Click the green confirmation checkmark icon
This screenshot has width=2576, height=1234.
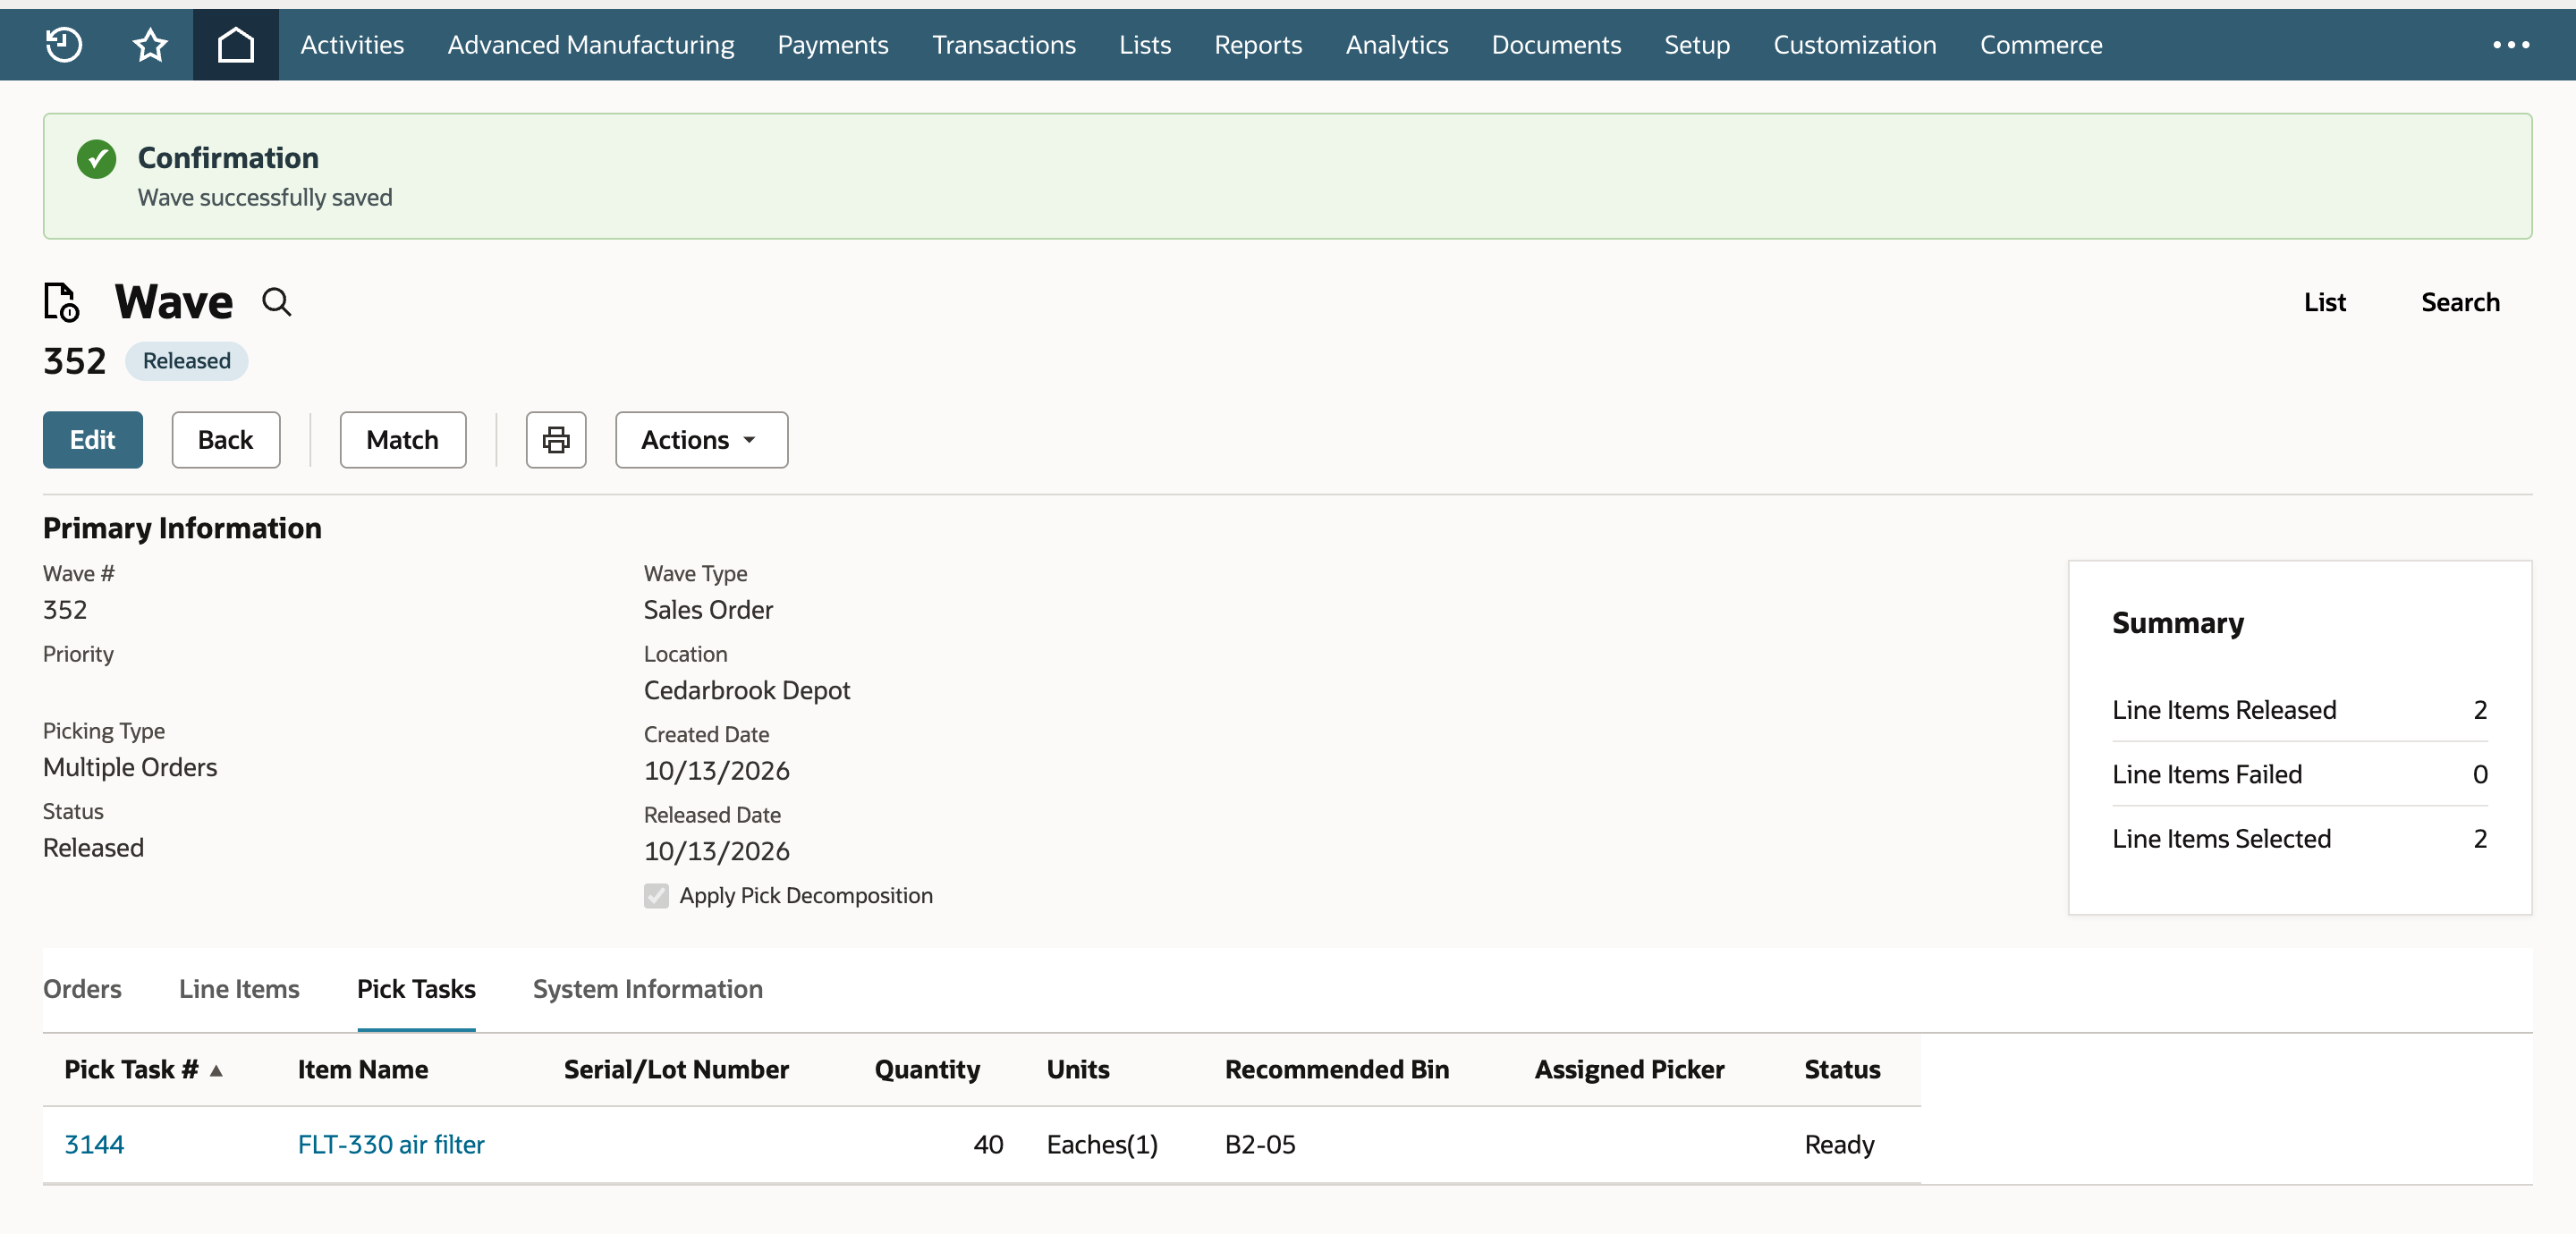point(96,158)
